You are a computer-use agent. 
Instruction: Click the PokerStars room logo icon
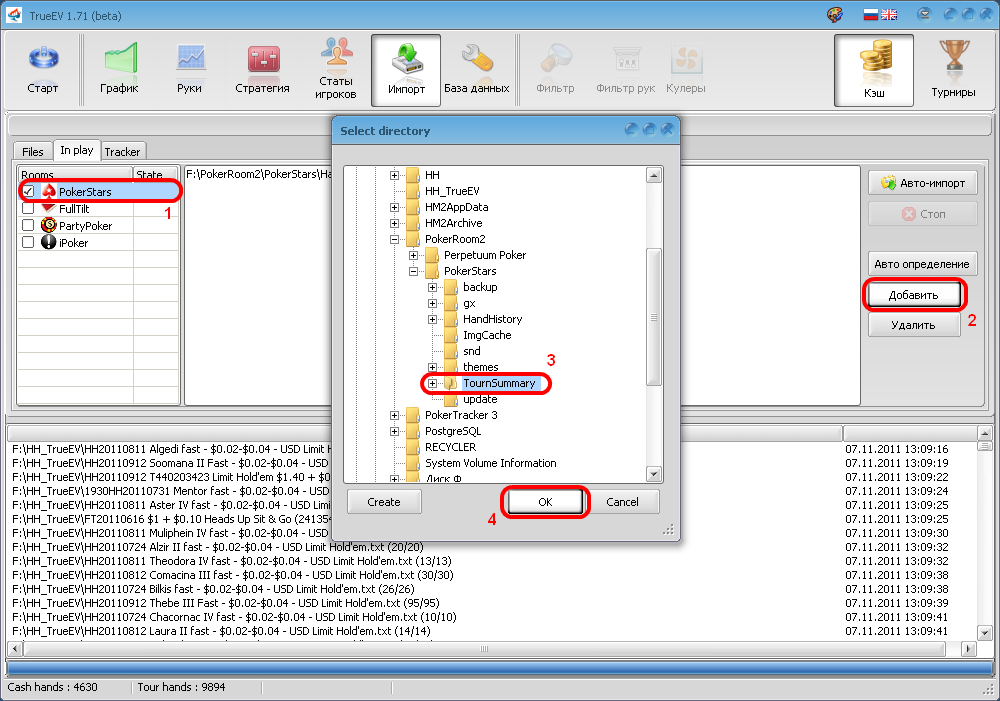pyautogui.click(x=48, y=191)
